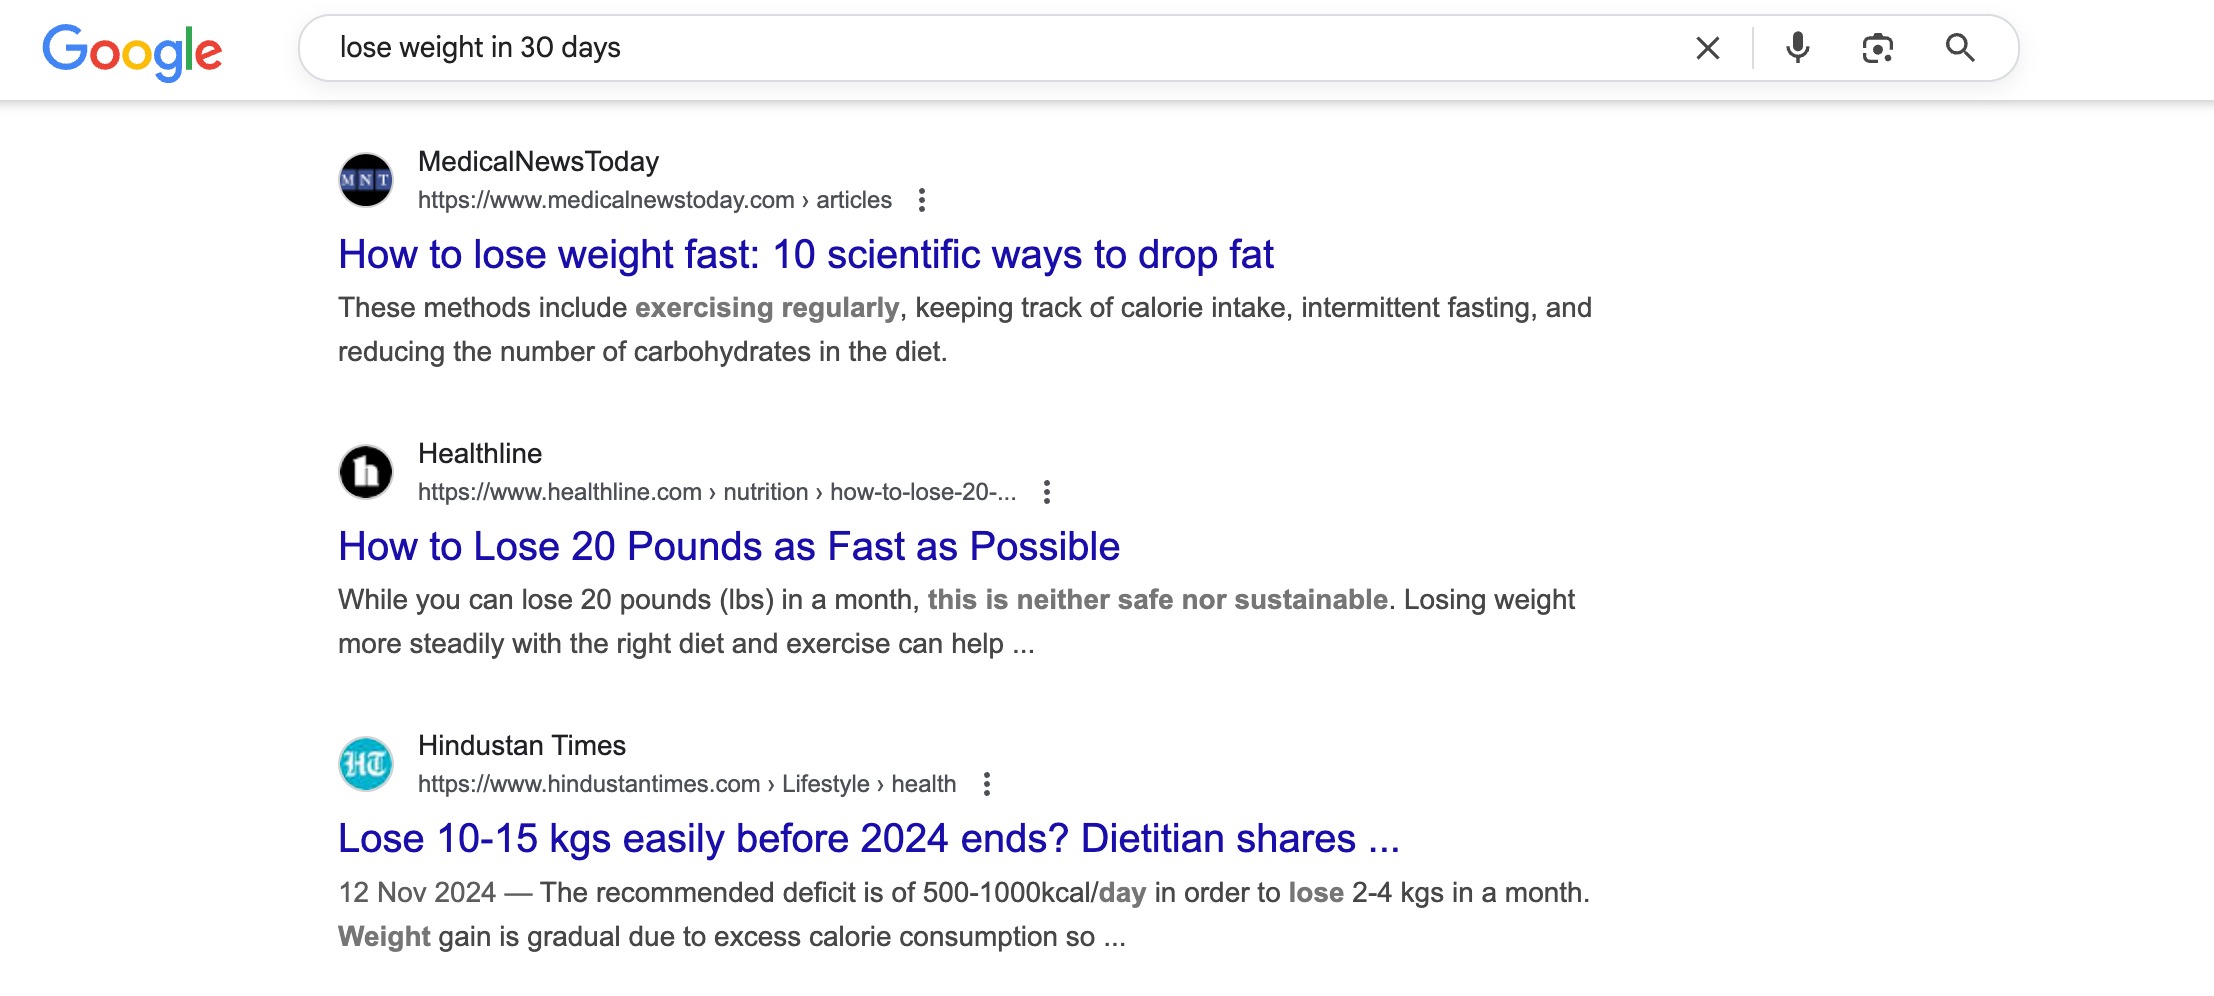This screenshot has width=2214, height=996.
Task: Start a voice search with microphone
Action: click(1797, 48)
